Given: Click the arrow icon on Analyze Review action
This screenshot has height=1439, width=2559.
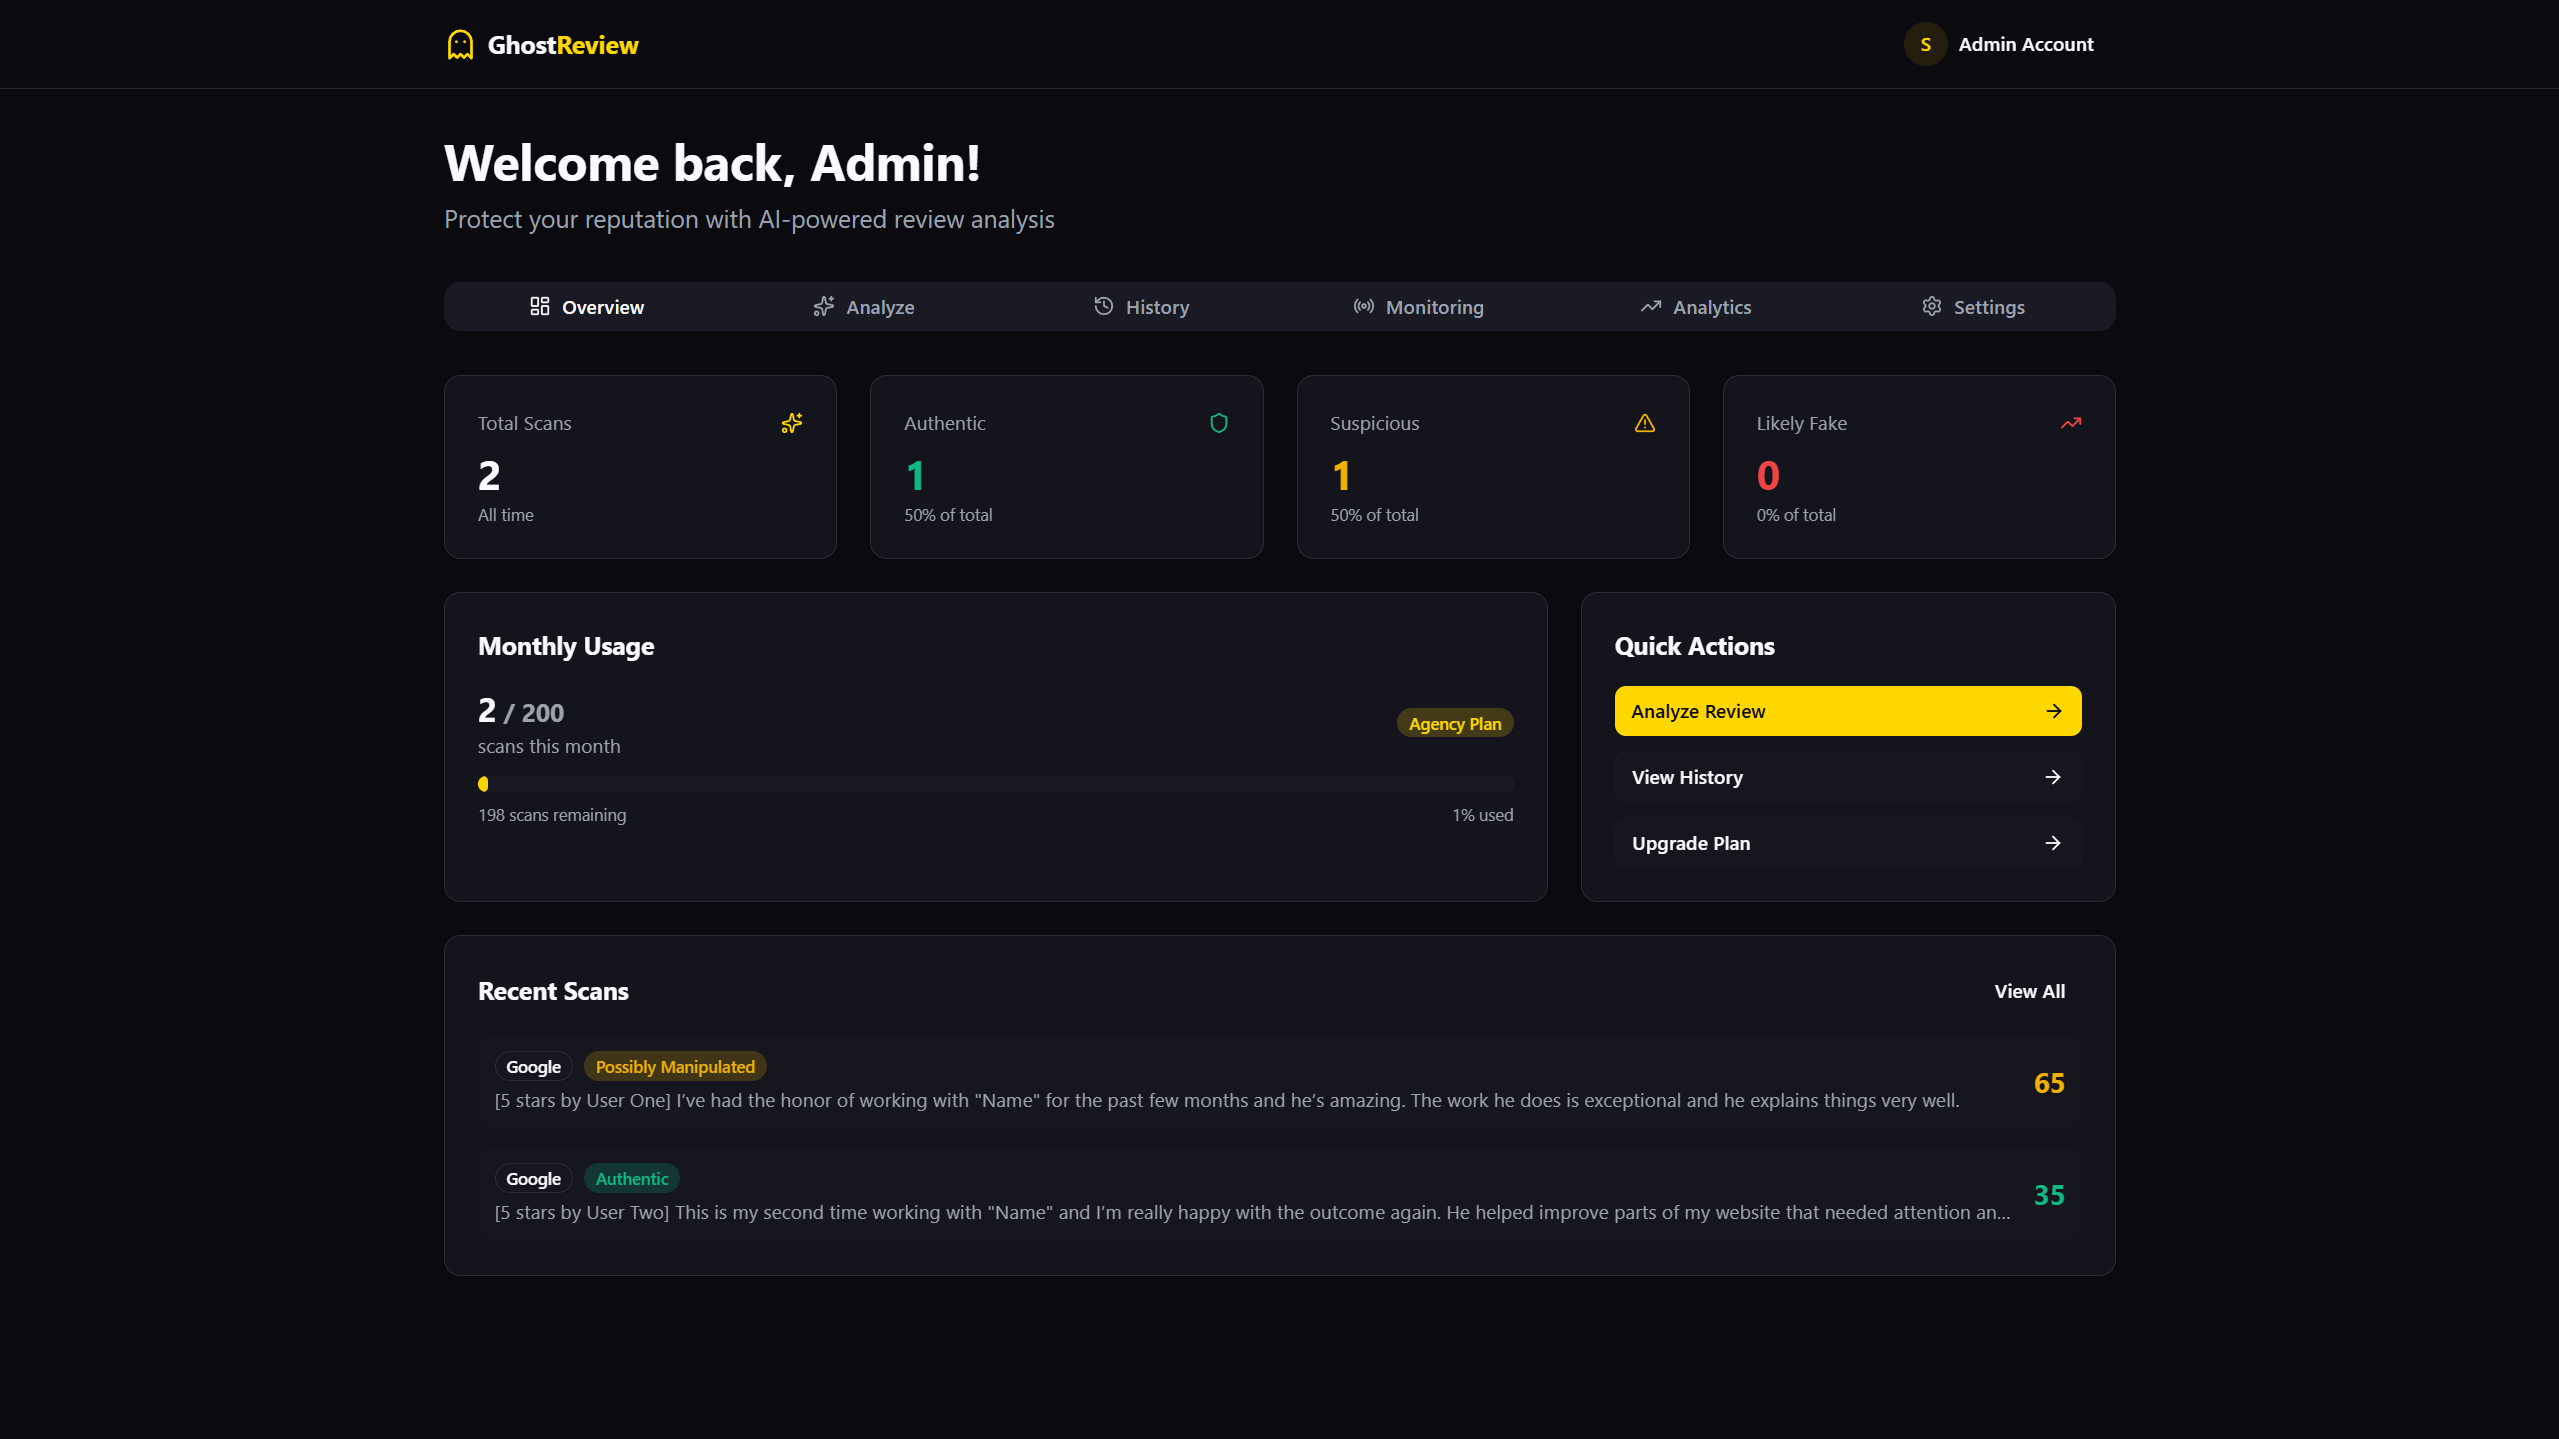Looking at the screenshot, I should 2053,710.
